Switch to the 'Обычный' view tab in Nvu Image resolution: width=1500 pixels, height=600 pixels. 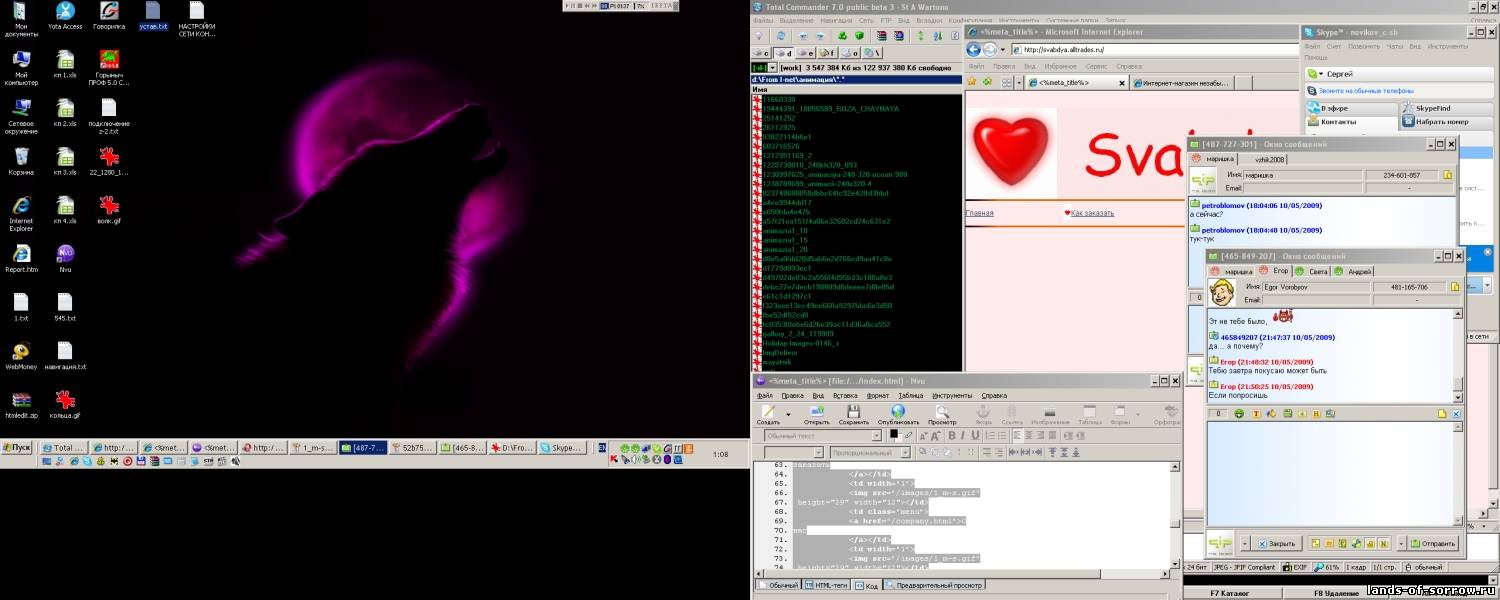click(x=778, y=585)
